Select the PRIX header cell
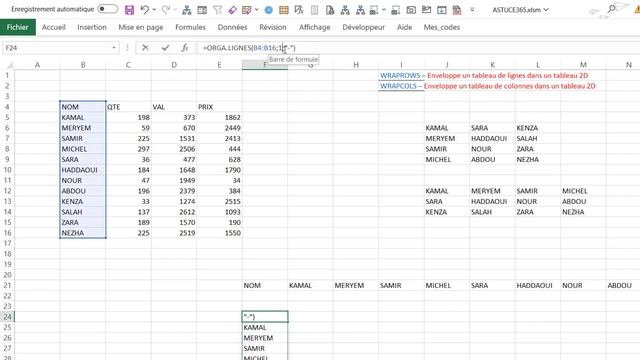The height and width of the screenshot is (360, 640). 219,107
